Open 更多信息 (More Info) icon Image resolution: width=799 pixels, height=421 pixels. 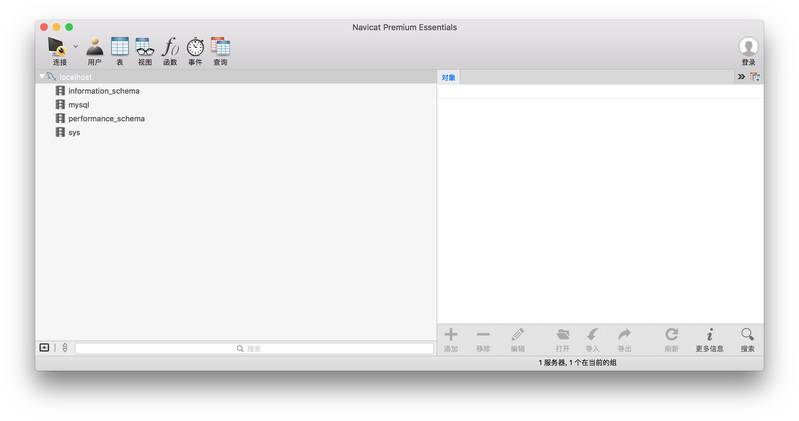pyautogui.click(x=709, y=335)
